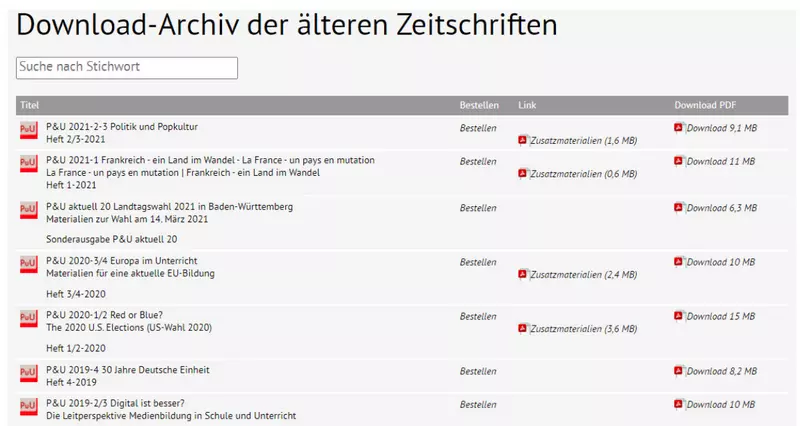This screenshot has width=800, height=426.
Task: Open Download 10 MB for Europa im Unterricht
Action: 720,262
